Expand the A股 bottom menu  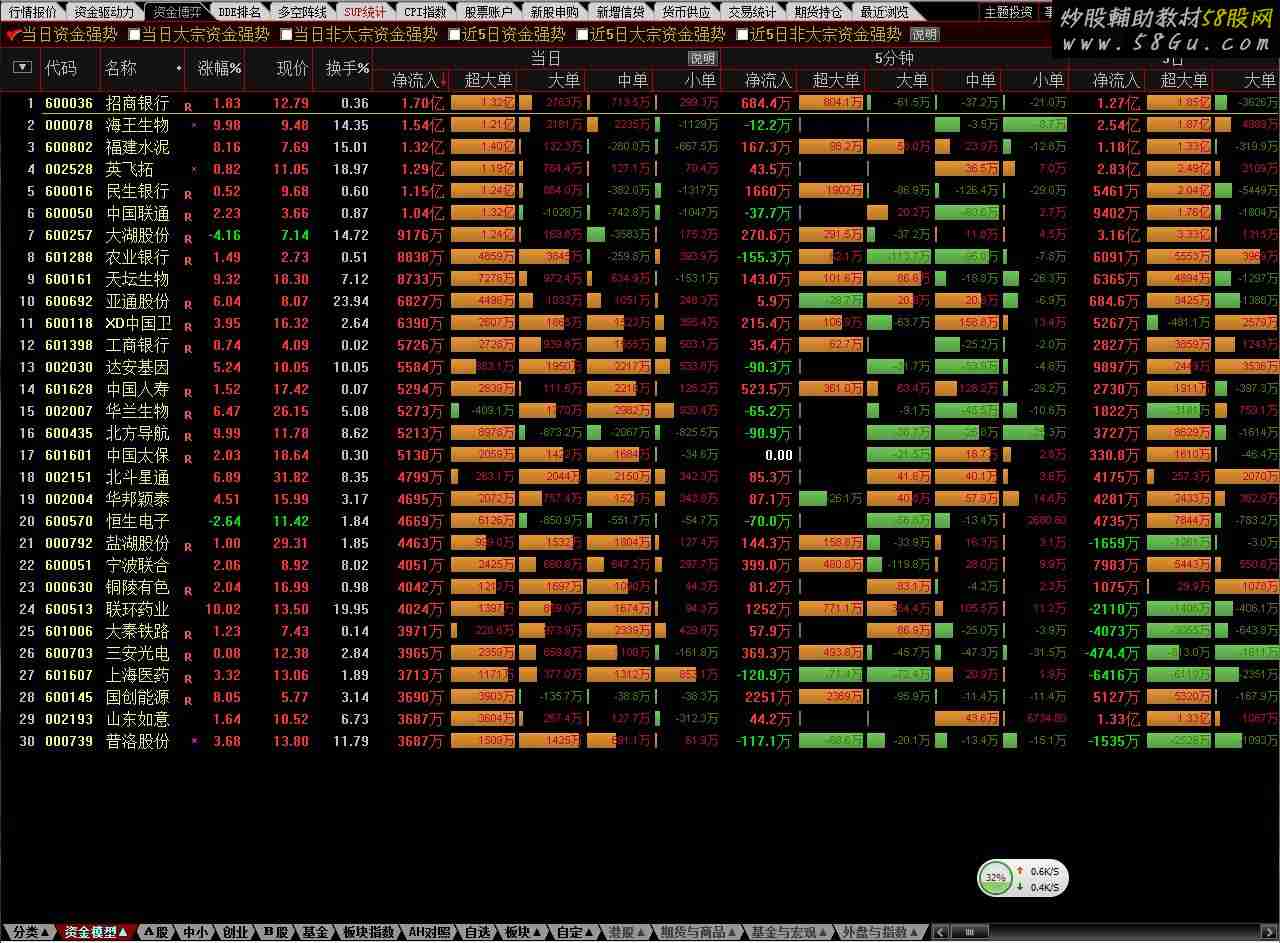click(157, 932)
